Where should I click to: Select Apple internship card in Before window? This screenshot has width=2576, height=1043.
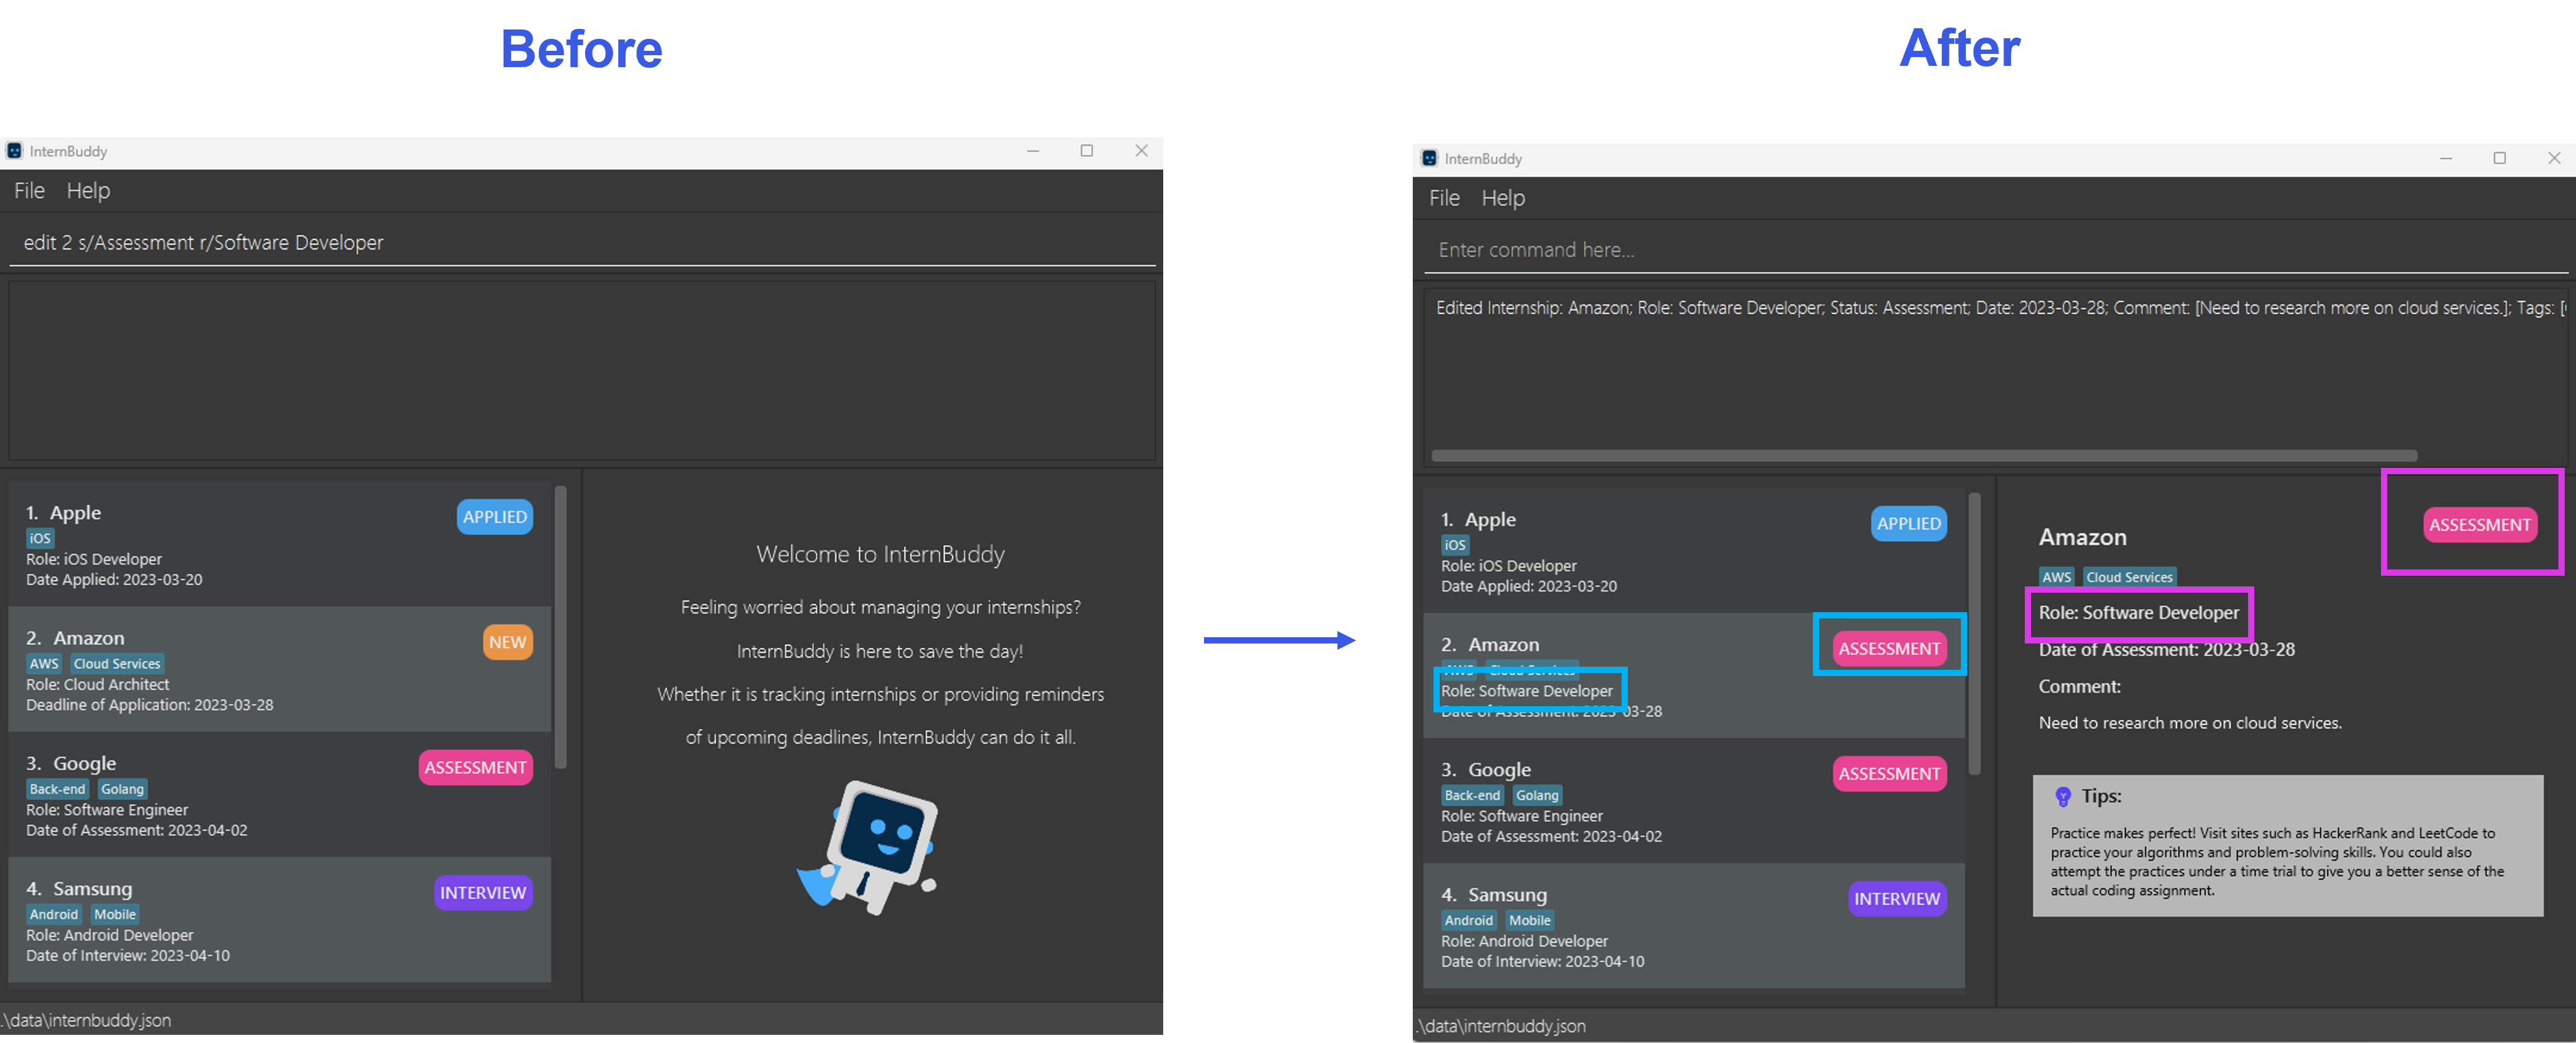click(x=279, y=543)
